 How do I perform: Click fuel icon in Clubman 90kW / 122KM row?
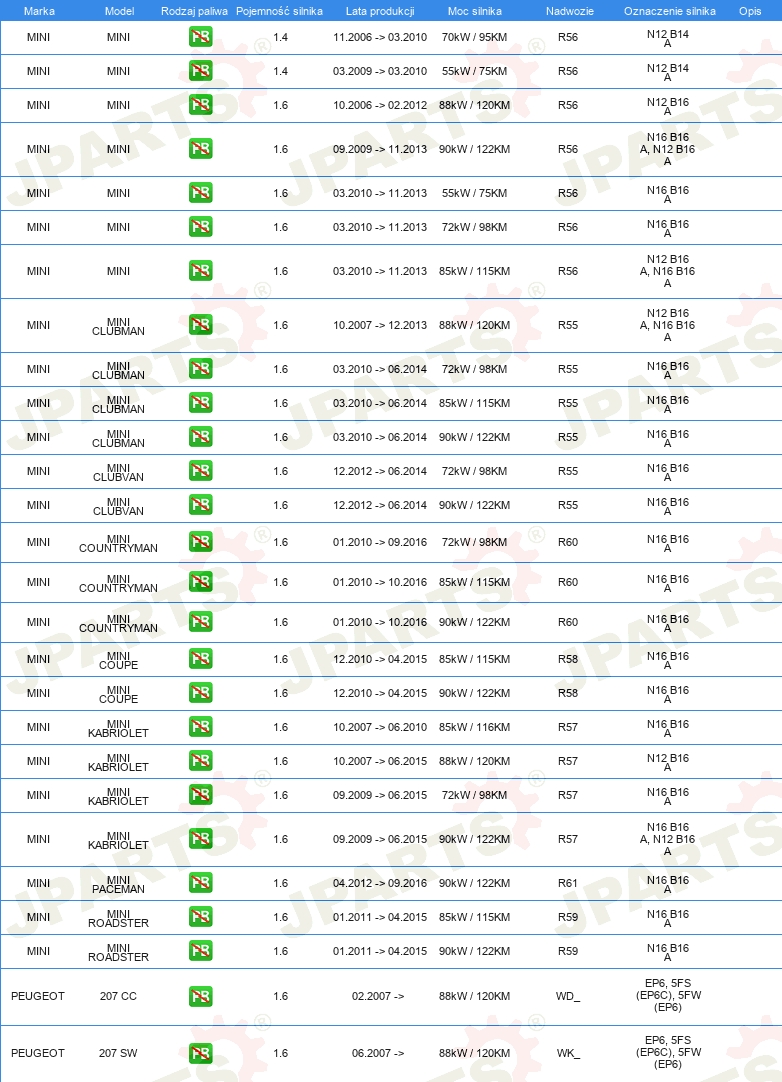point(200,437)
